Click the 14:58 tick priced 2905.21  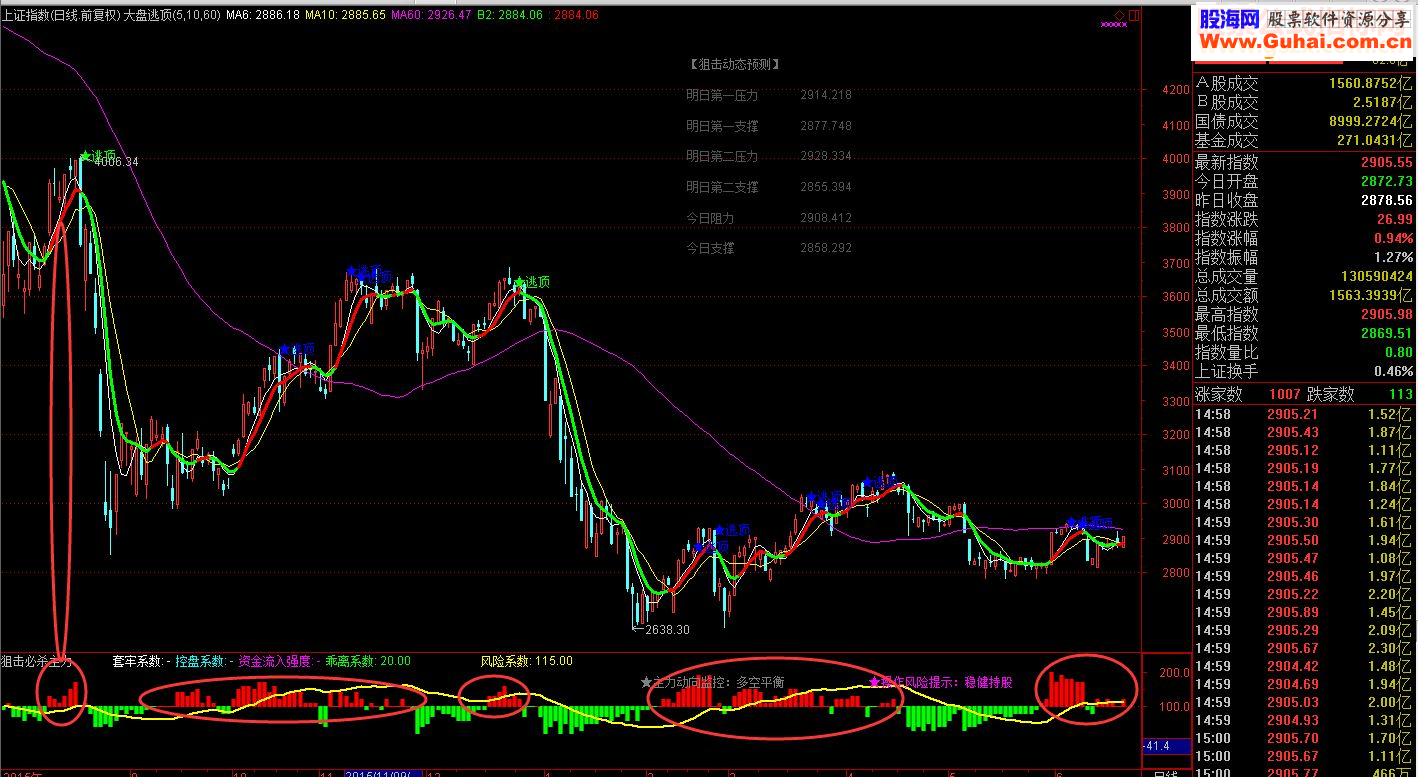click(1304, 414)
